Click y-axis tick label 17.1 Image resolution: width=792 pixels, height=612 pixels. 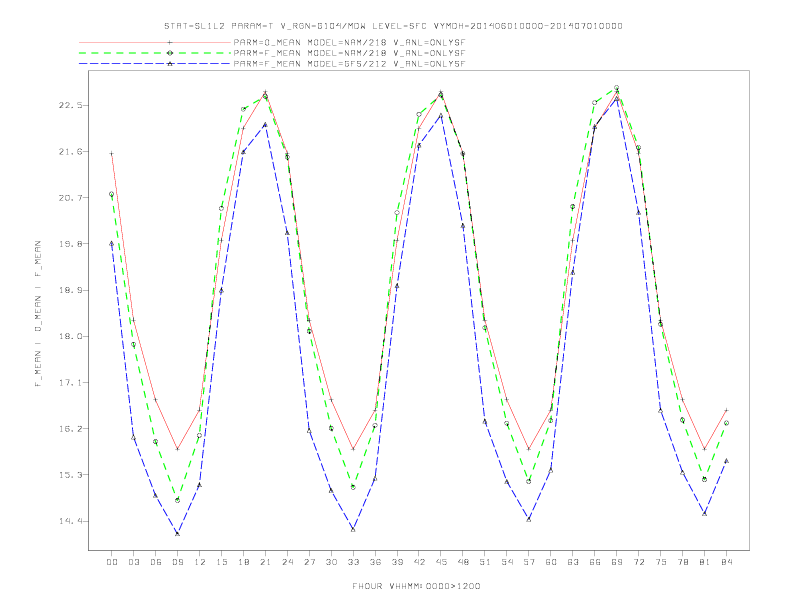(70, 383)
